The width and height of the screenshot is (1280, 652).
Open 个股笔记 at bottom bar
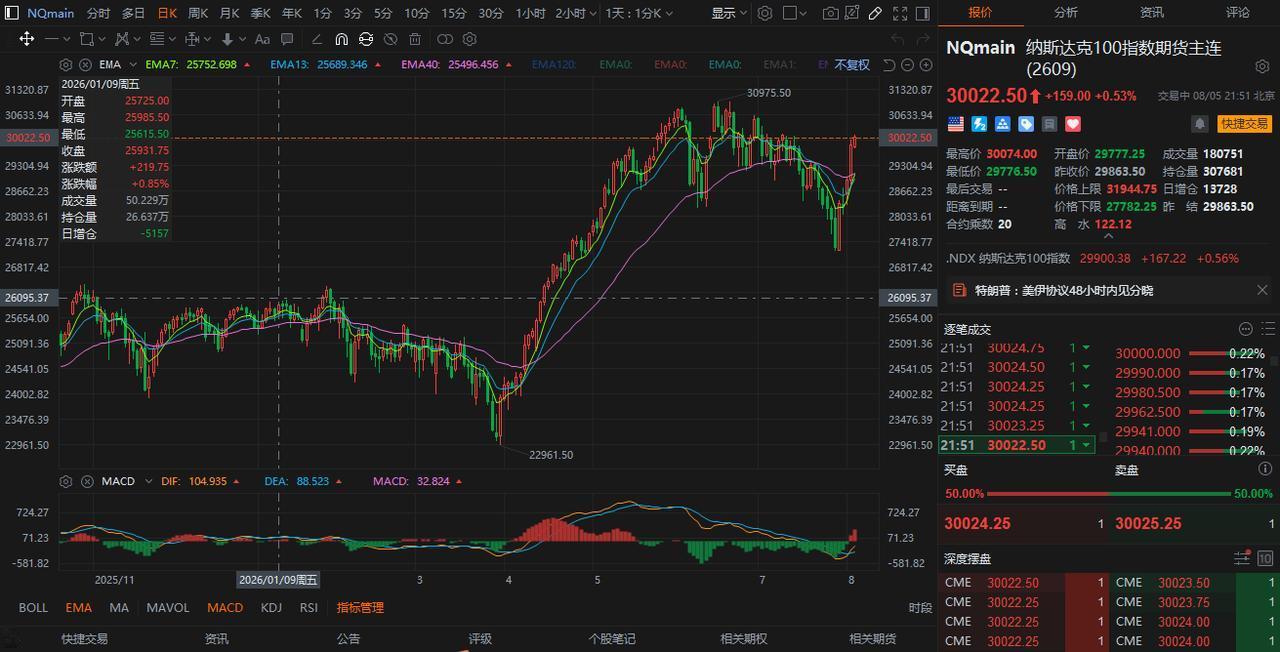pyautogui.click(x=612, y=638)
